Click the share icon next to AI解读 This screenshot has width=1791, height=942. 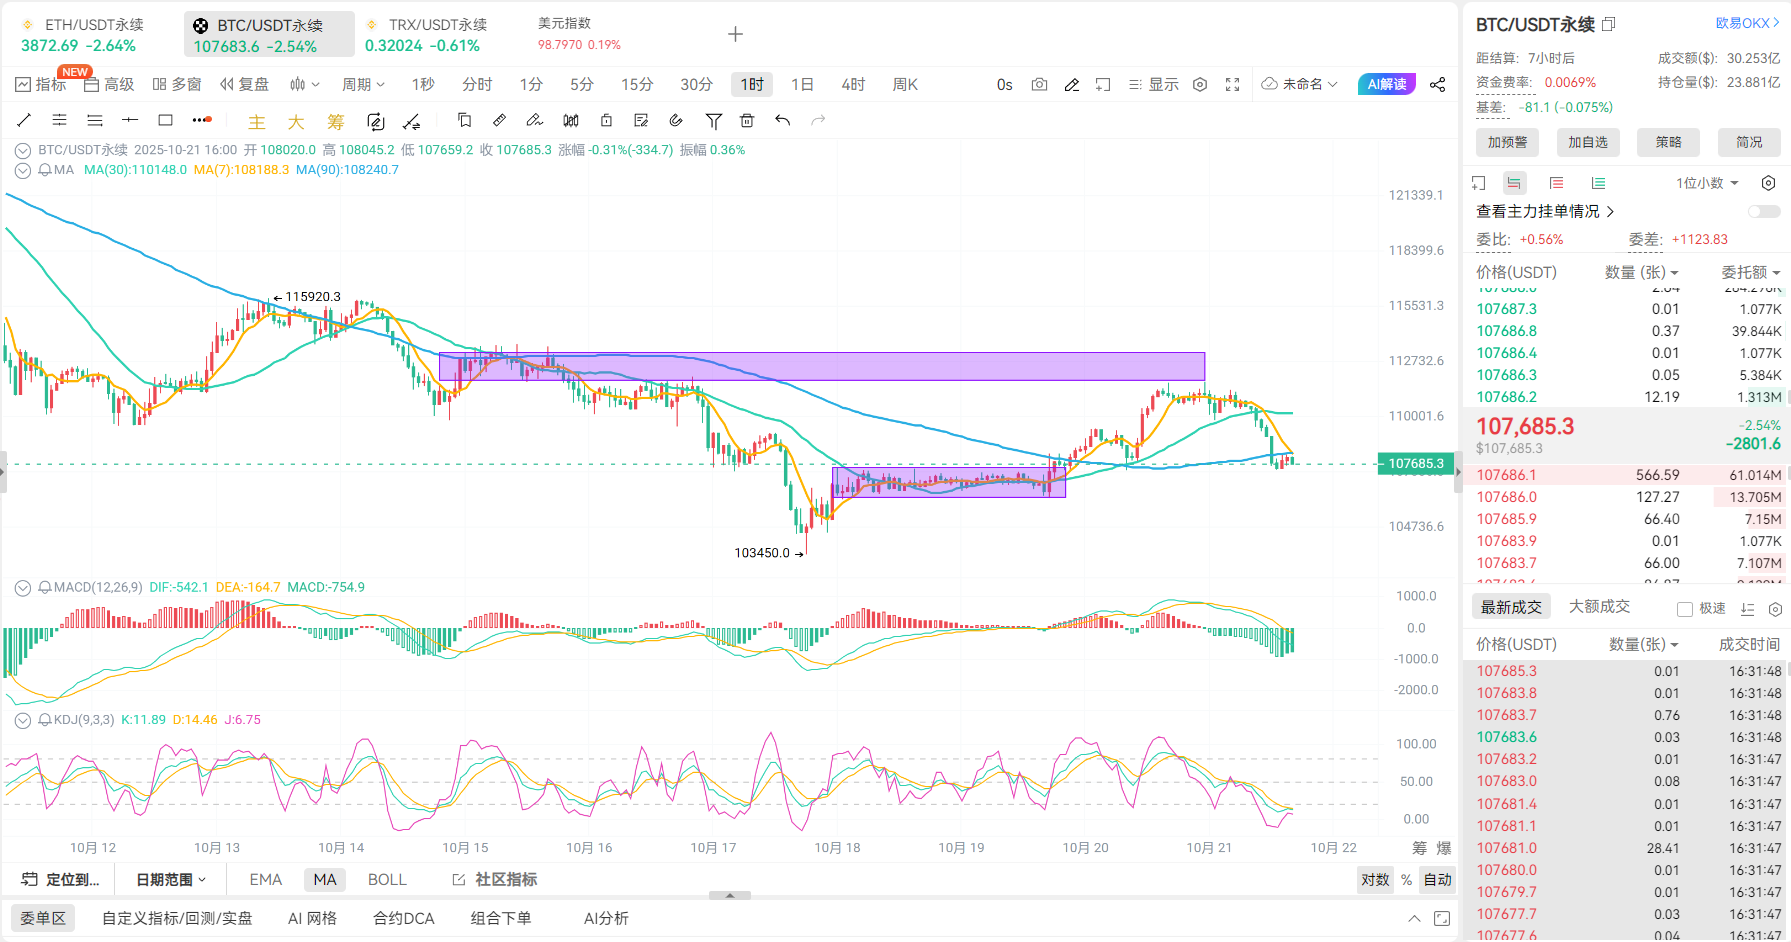tap(1437, 85)
